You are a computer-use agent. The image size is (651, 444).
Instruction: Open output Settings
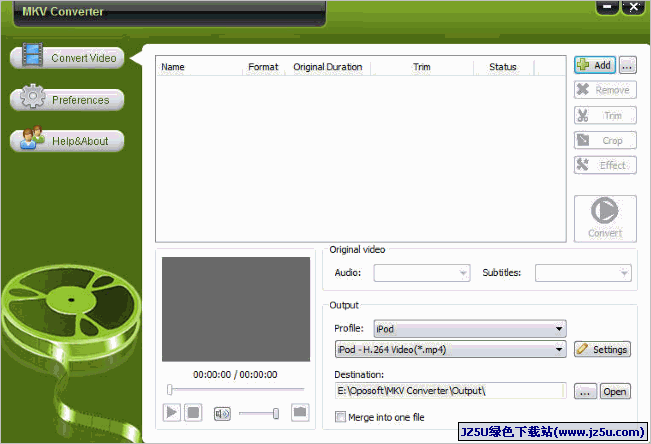(x=602, y=349)
